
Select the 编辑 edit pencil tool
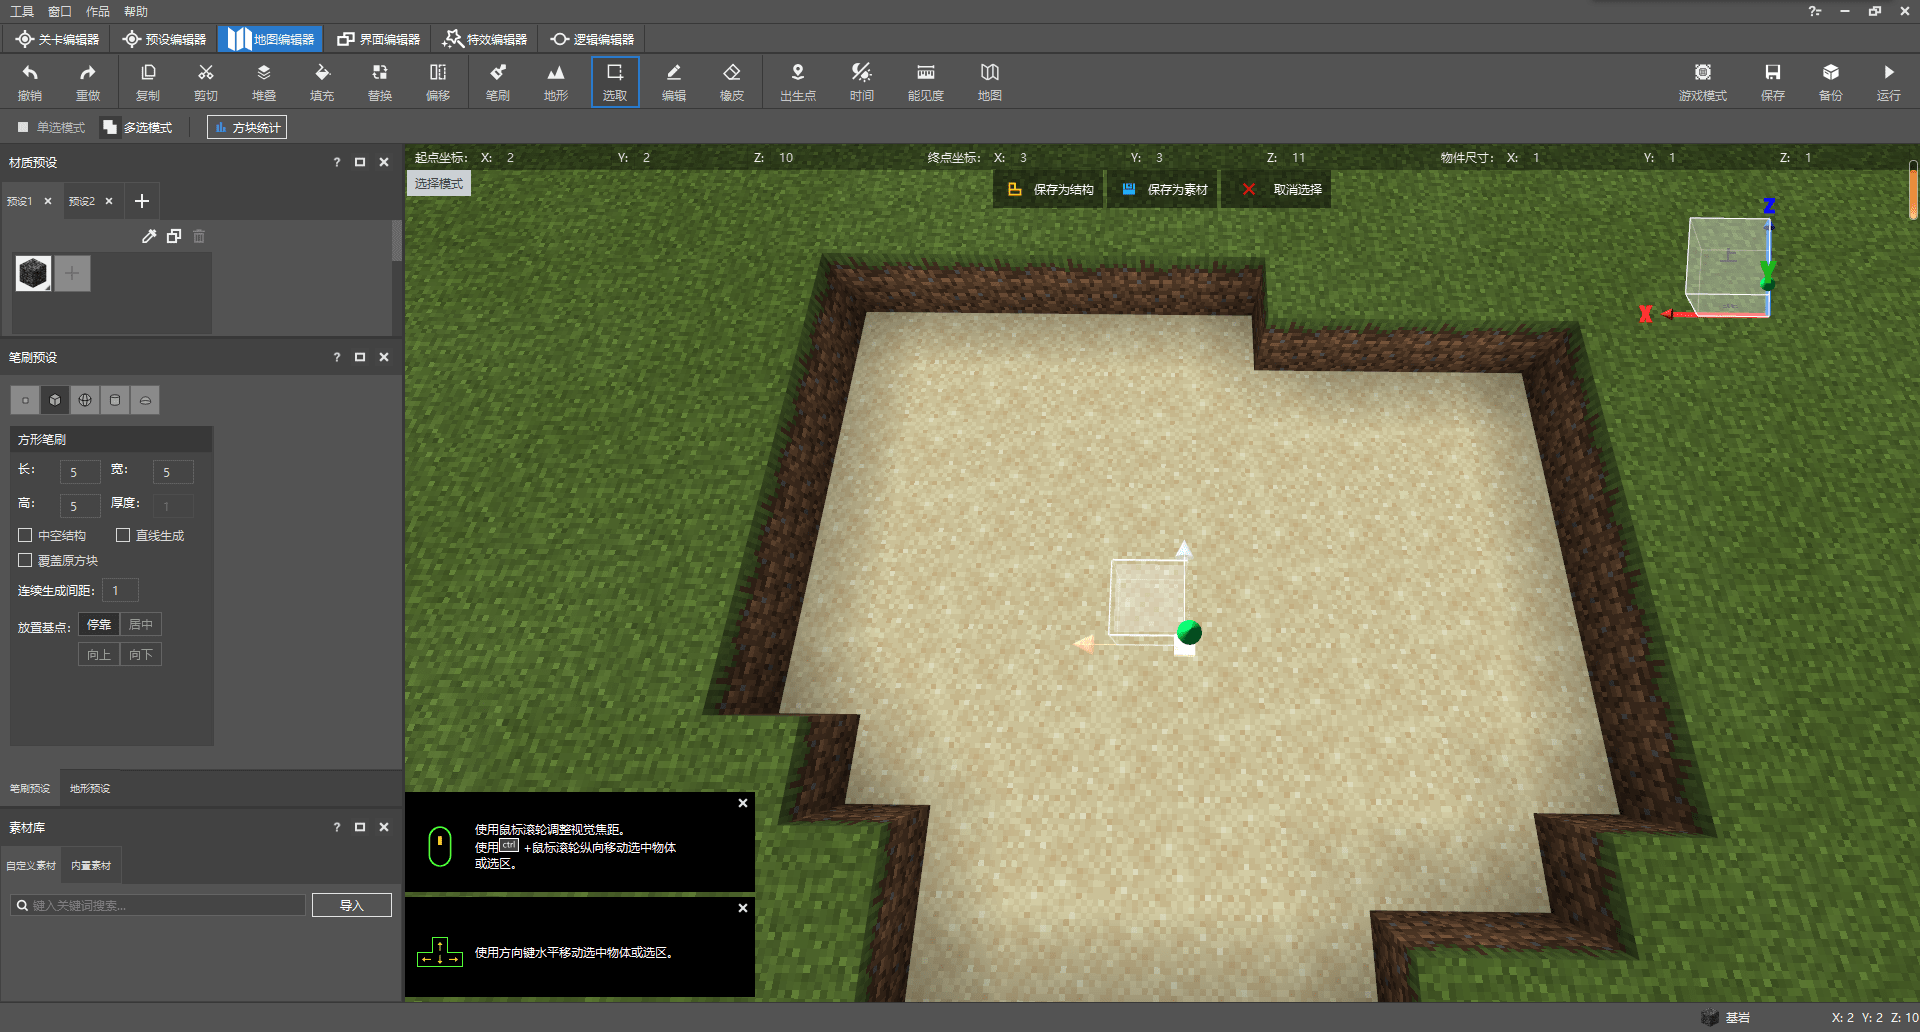(674, 82)
